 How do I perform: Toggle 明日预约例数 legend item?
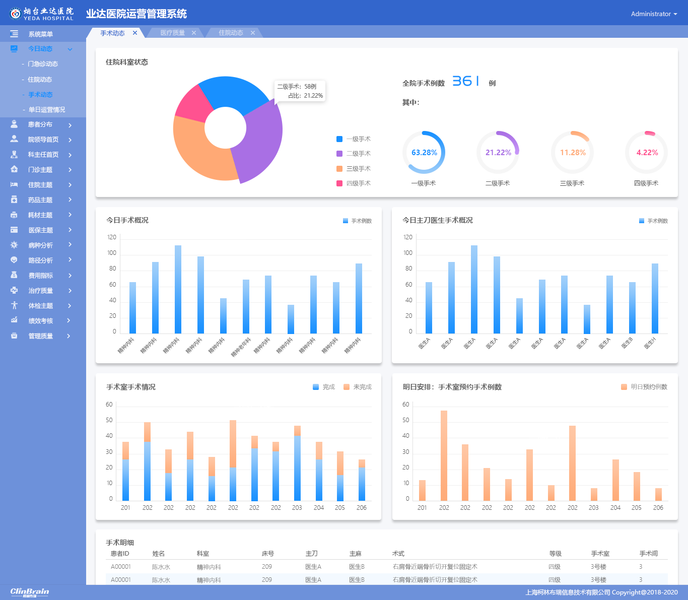tap(644, 387)
